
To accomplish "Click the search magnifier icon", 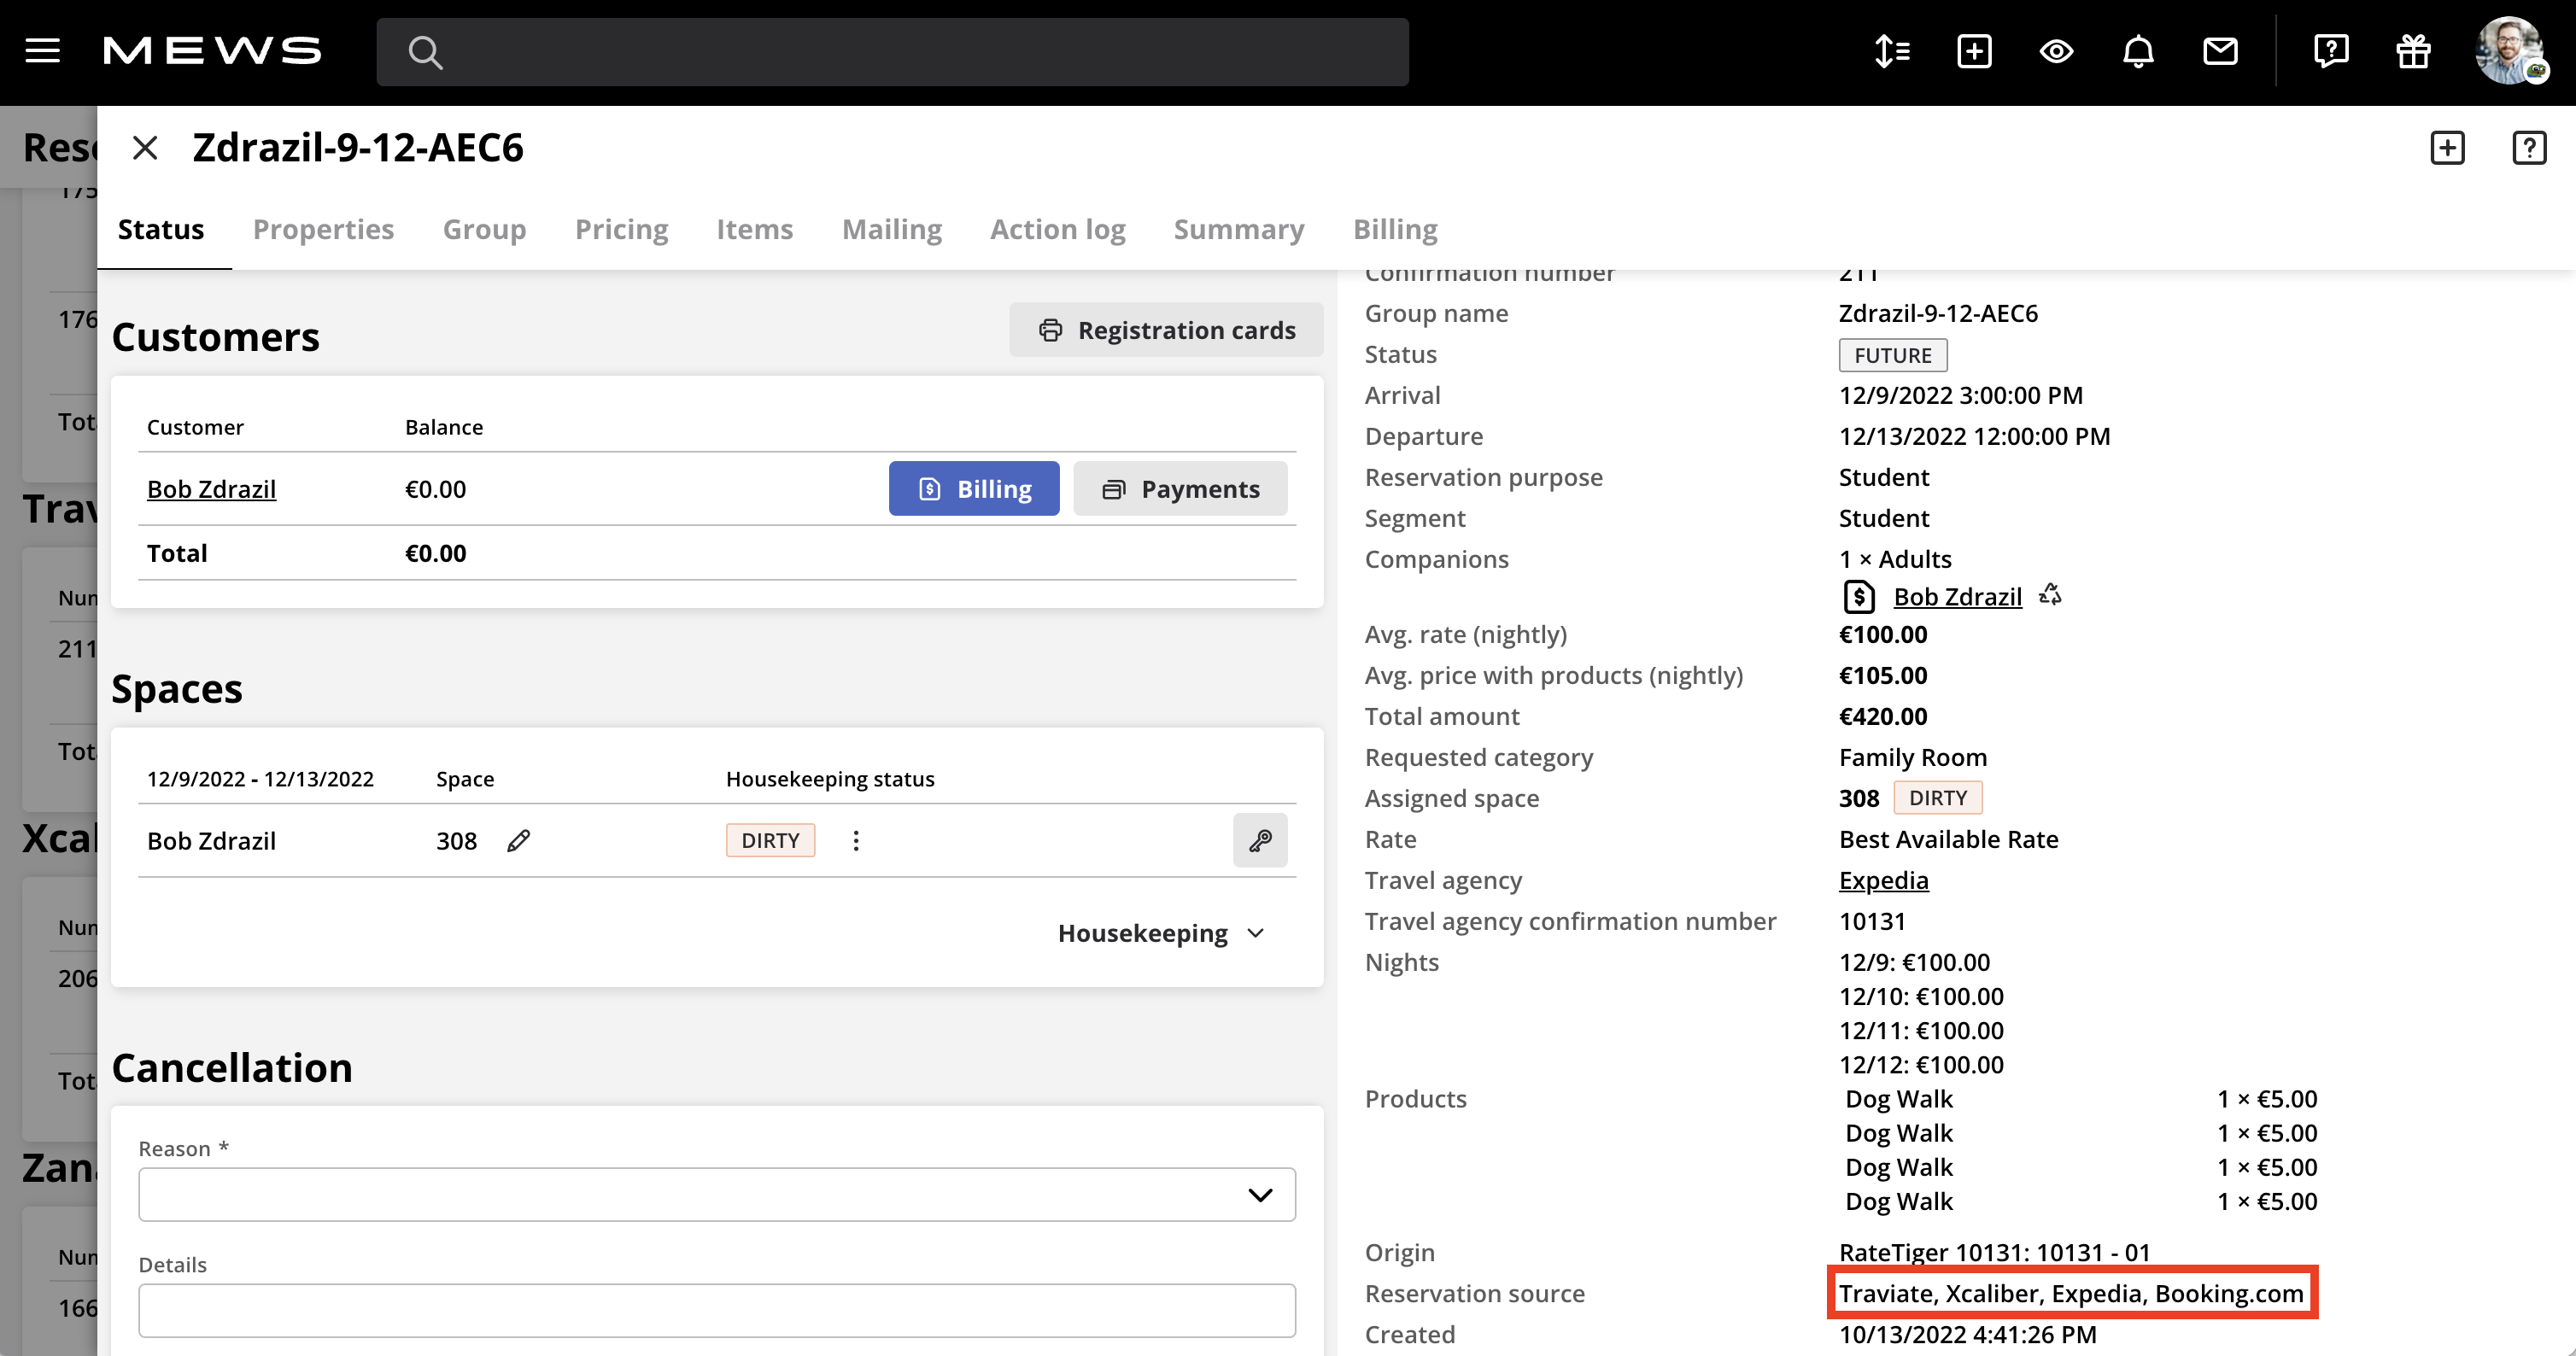I will click(425, 51).
